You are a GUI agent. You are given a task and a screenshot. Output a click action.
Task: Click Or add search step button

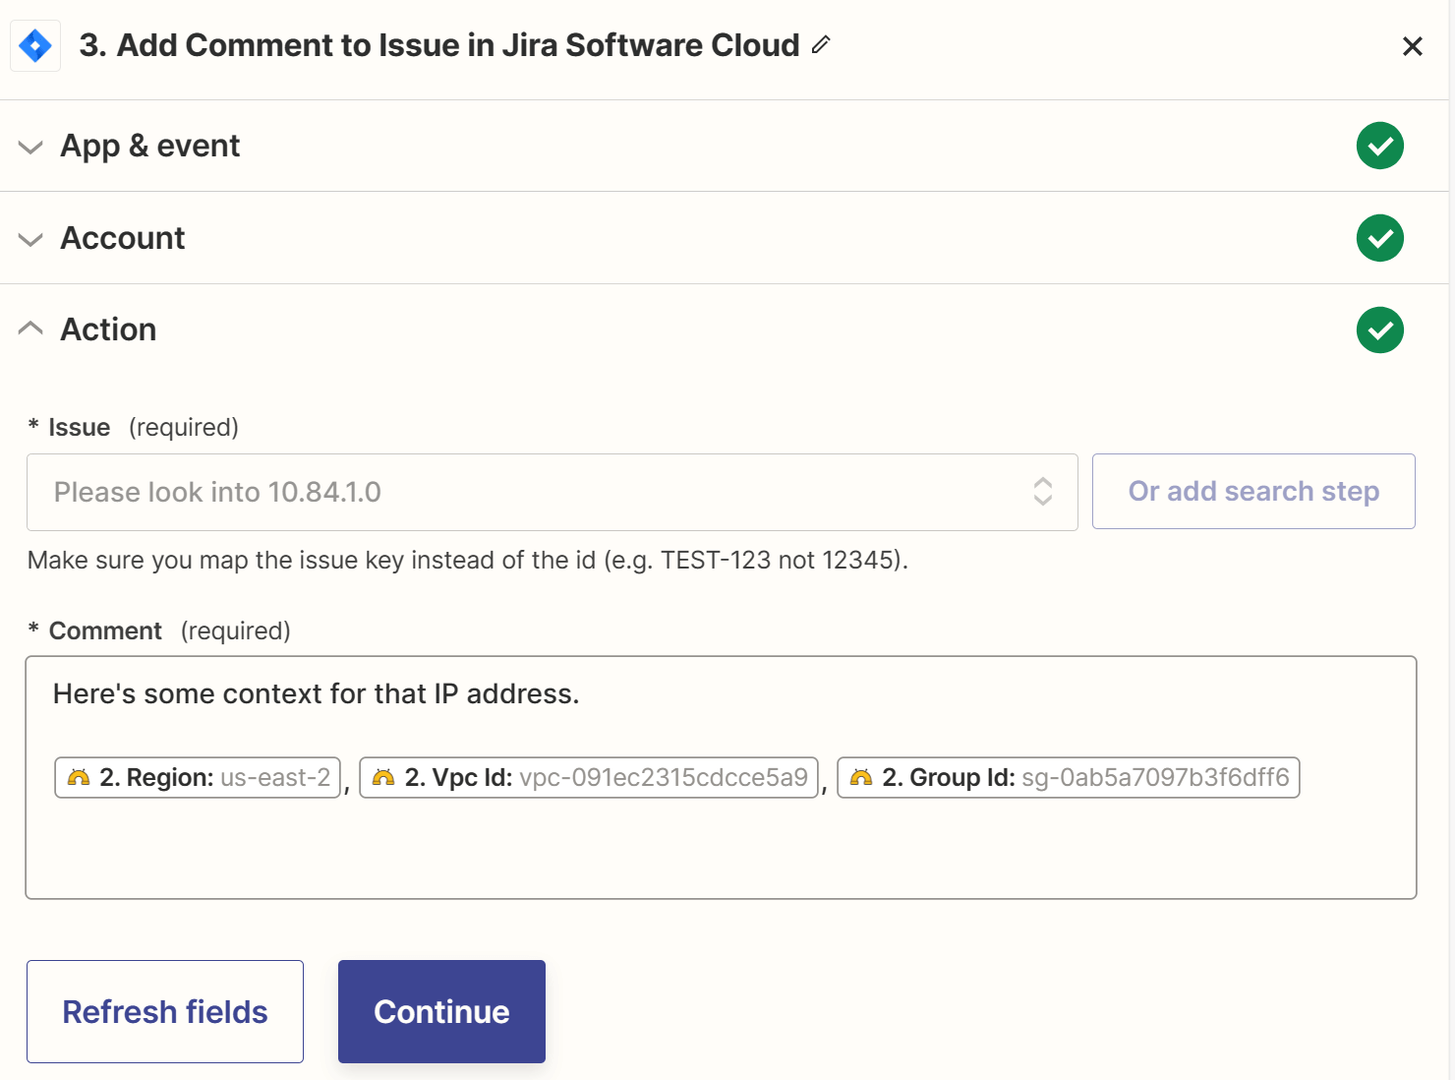pyautogui.click(x=1254, y=491)
